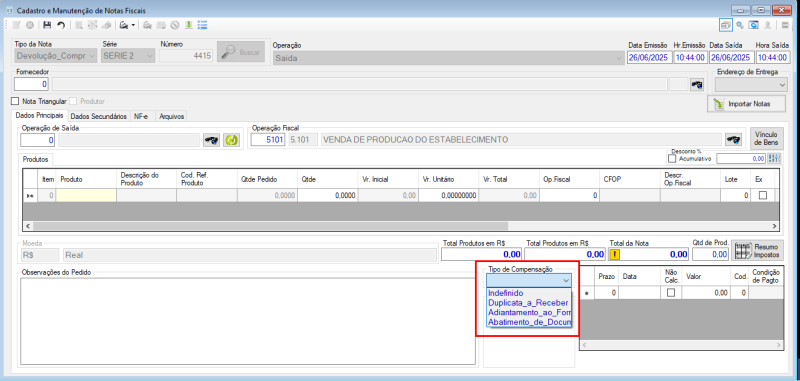Click the Prazo cell in payment grid
The width and height of the screenshot is (800, 381).
tap(607, 293)
